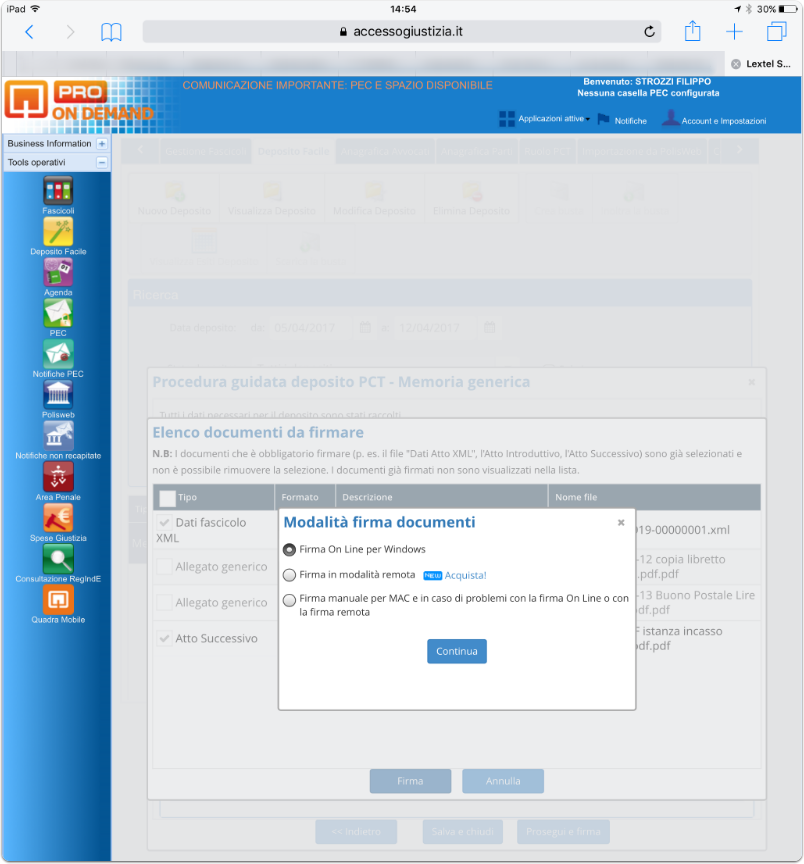Toggle Dati fascicolo XML checkbox
The width and height of the screenshot is (804, 864).
tap(164, 522)
